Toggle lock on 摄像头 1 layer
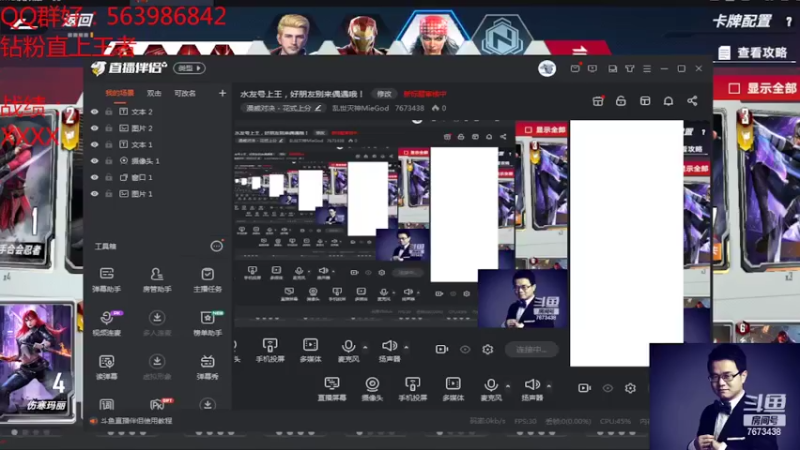This screenshot has width=800, height=450. [x=109, y=161]
